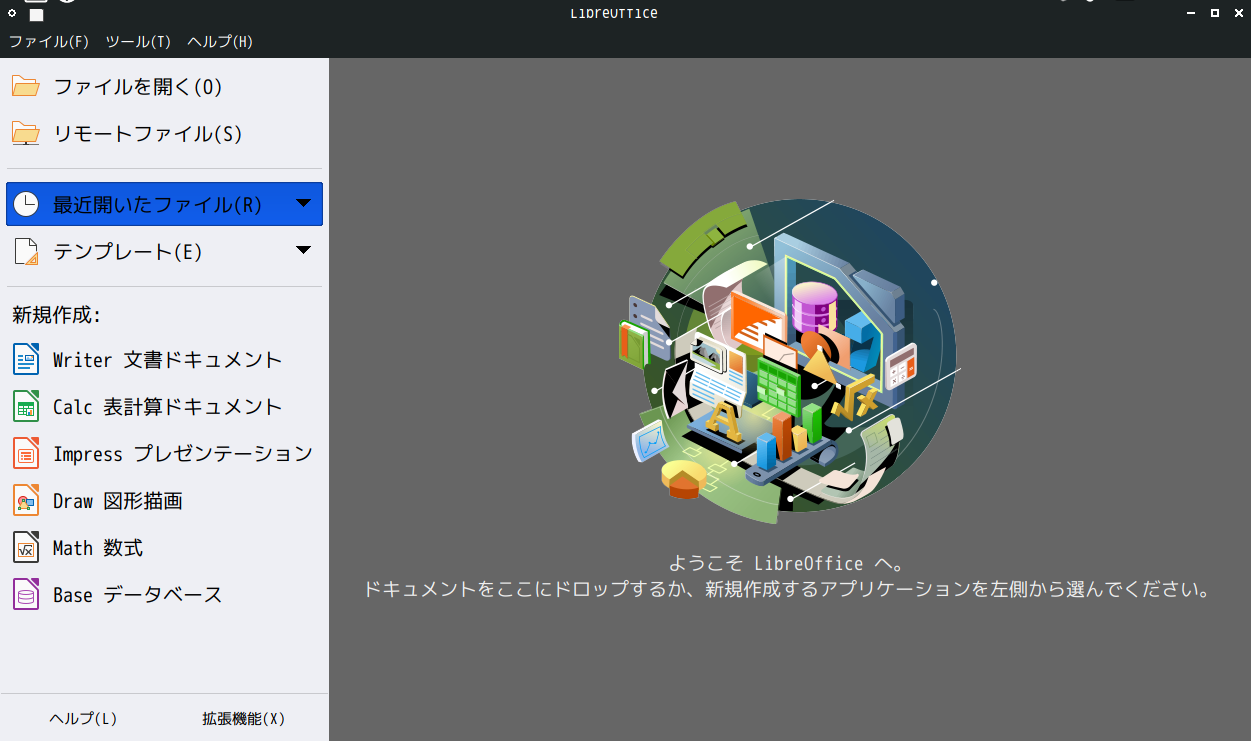
Task: Click the template document icon
Action: click(26, 251)
